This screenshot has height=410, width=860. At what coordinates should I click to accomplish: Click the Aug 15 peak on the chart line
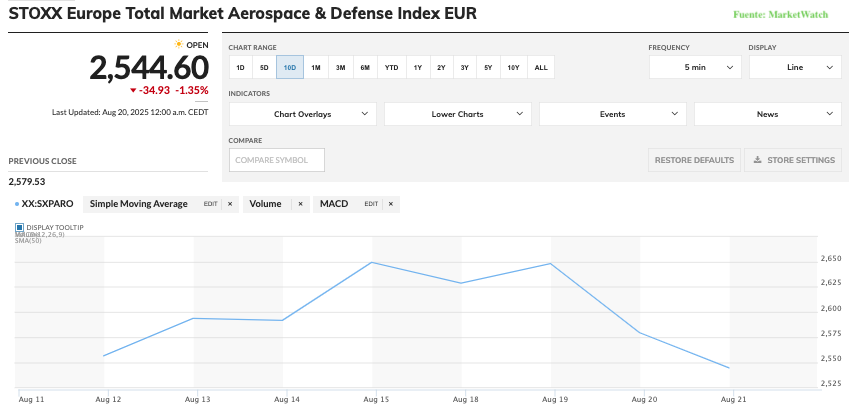[x=372, y=262]
